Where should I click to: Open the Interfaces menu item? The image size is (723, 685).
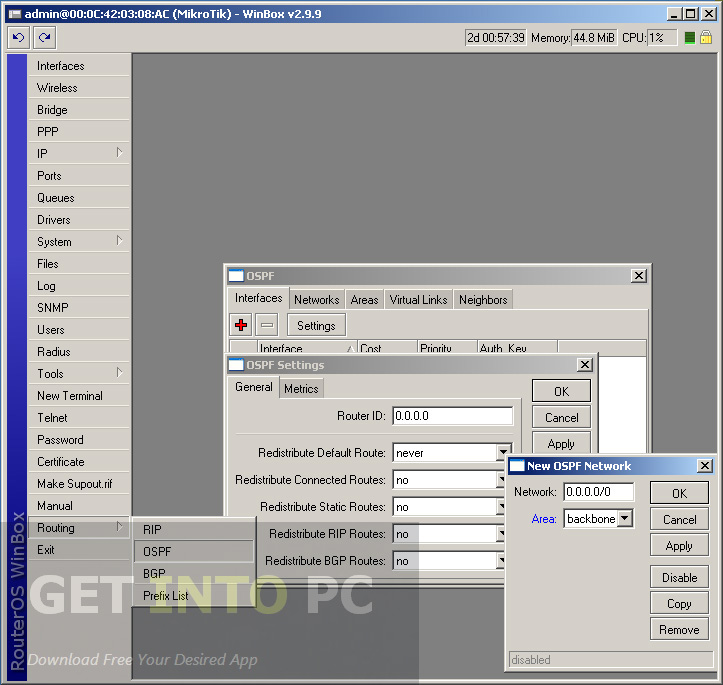click(79, 66)
